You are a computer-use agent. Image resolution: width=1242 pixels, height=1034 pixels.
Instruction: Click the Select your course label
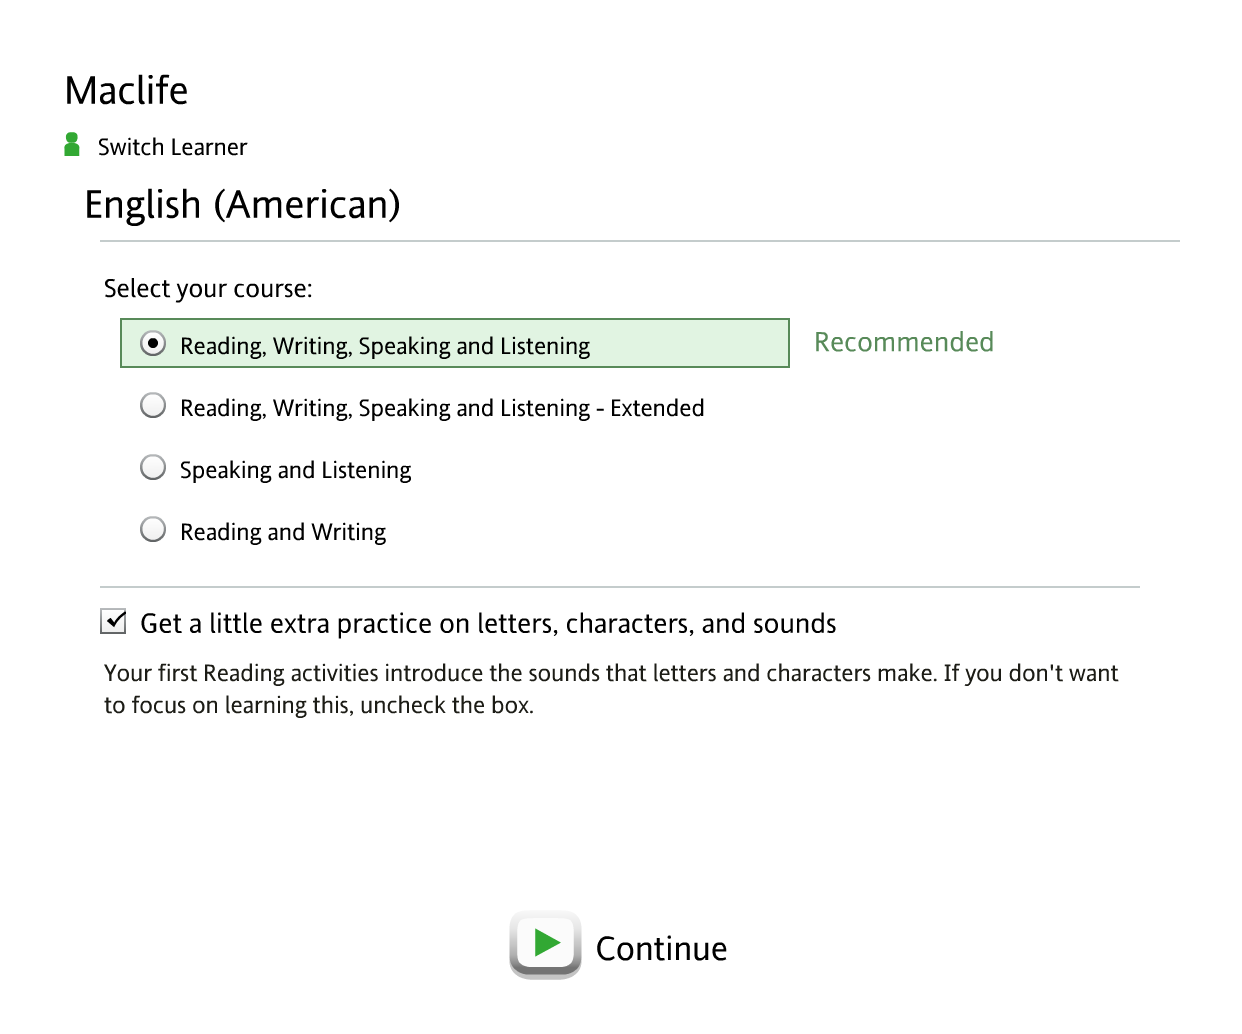[x=207, y=288]
